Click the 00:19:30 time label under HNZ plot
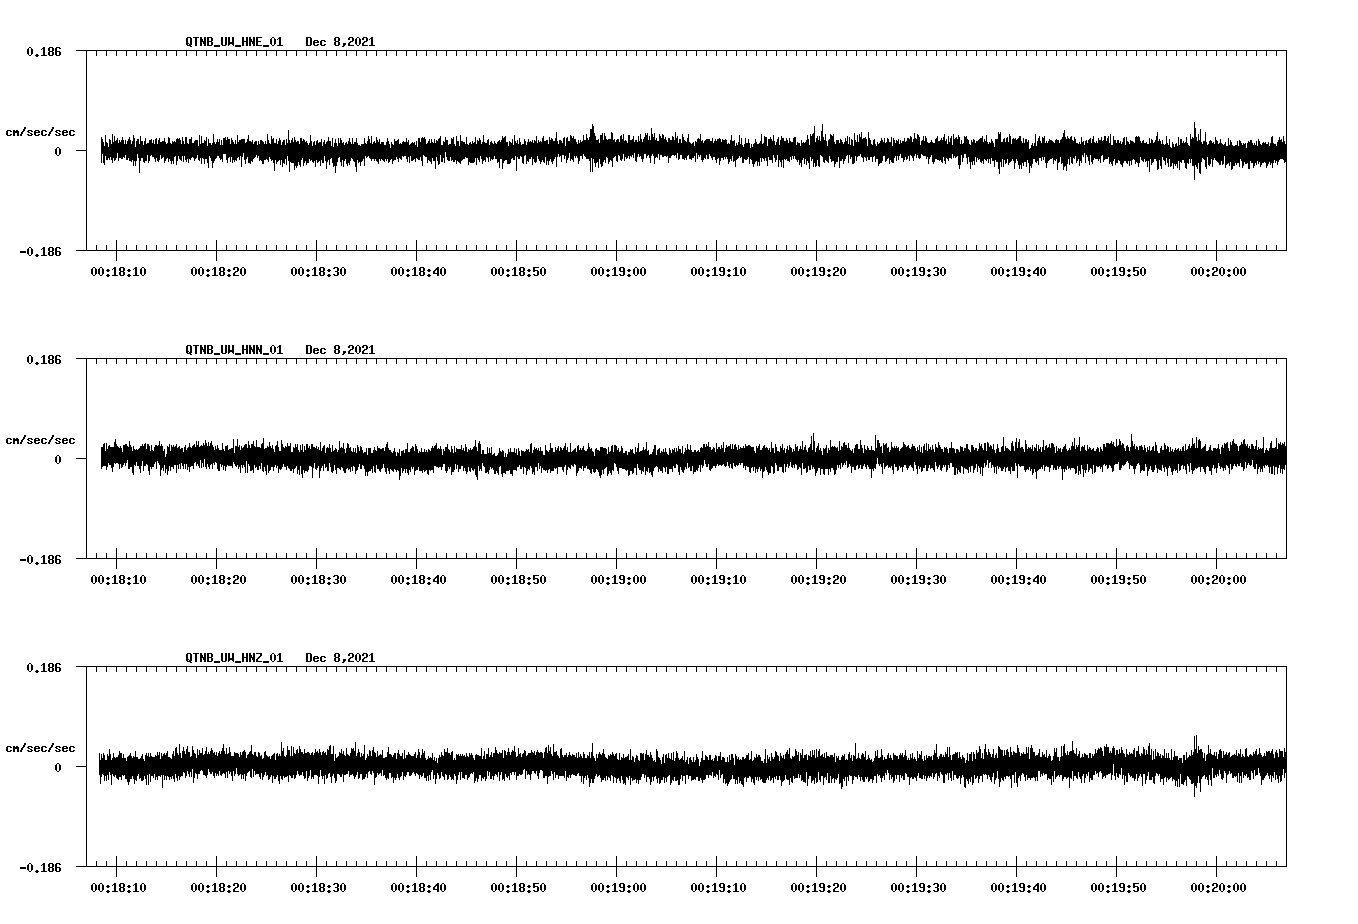Viewport: 1358px width, 924px height. pos(918,888)
